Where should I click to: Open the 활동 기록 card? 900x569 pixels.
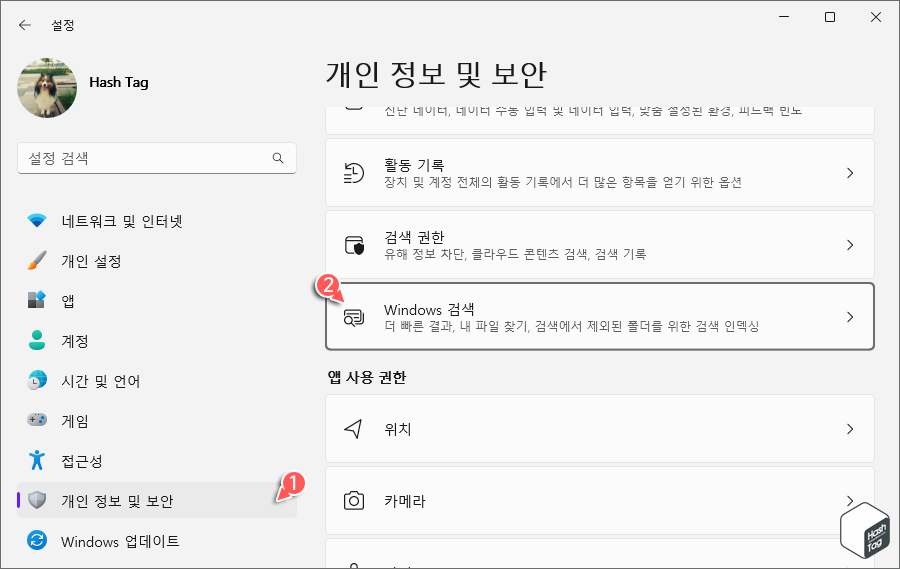pos(600,173)
